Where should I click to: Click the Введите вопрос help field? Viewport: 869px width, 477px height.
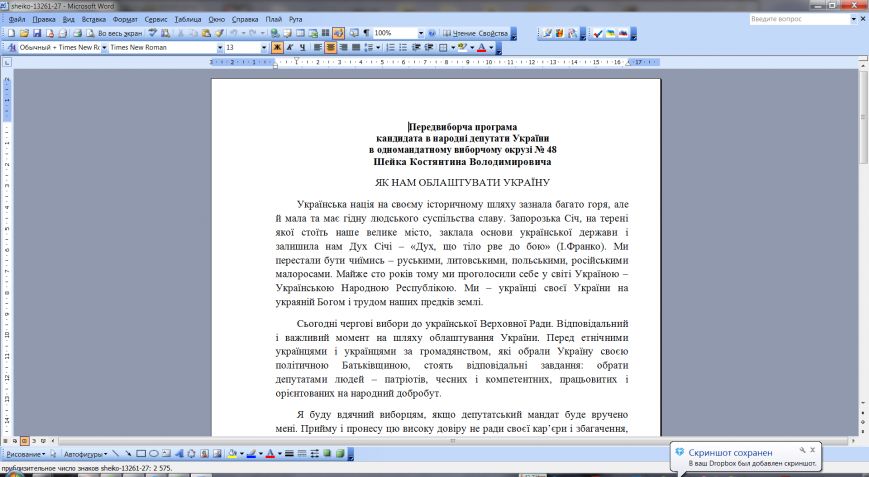(x=799, y=19)
